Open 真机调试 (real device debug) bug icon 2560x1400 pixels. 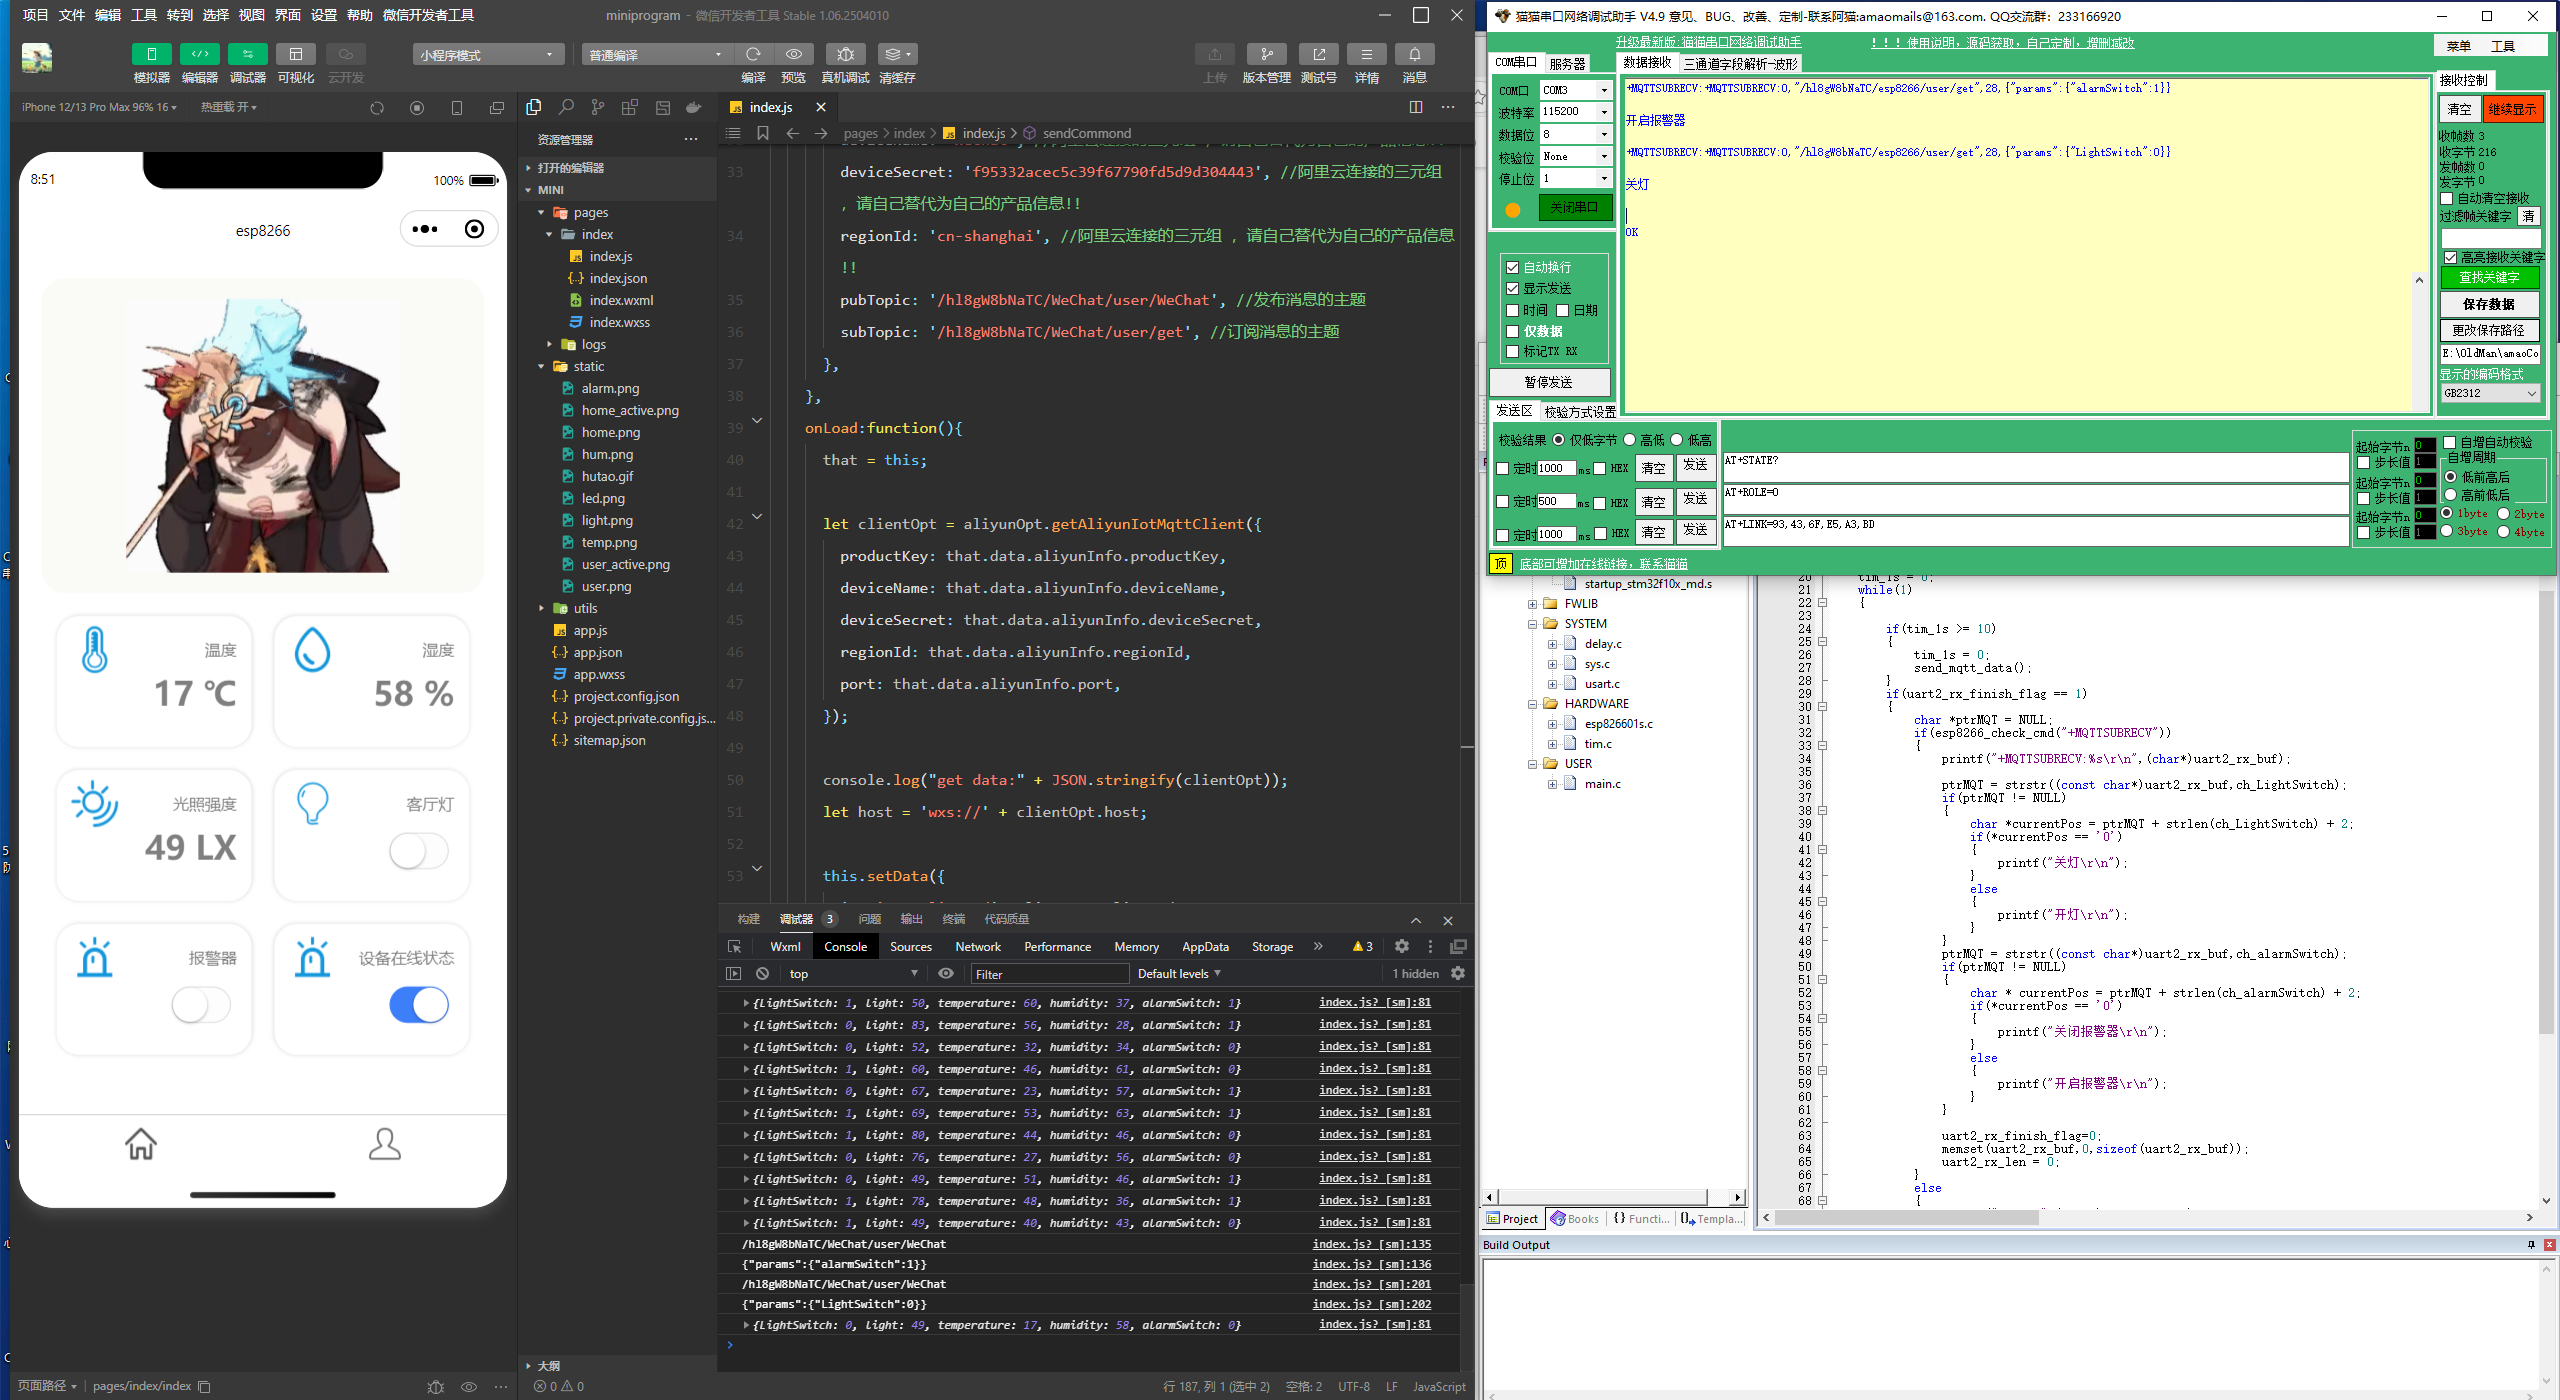(845, 54)
